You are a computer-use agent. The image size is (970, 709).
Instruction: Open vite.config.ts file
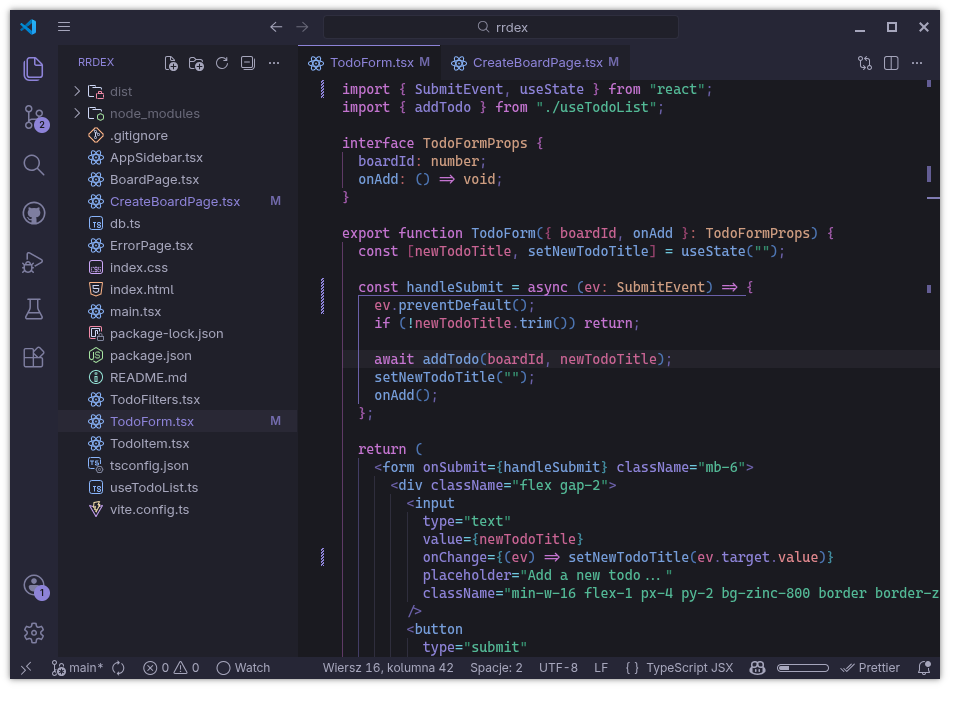point(178,510)
